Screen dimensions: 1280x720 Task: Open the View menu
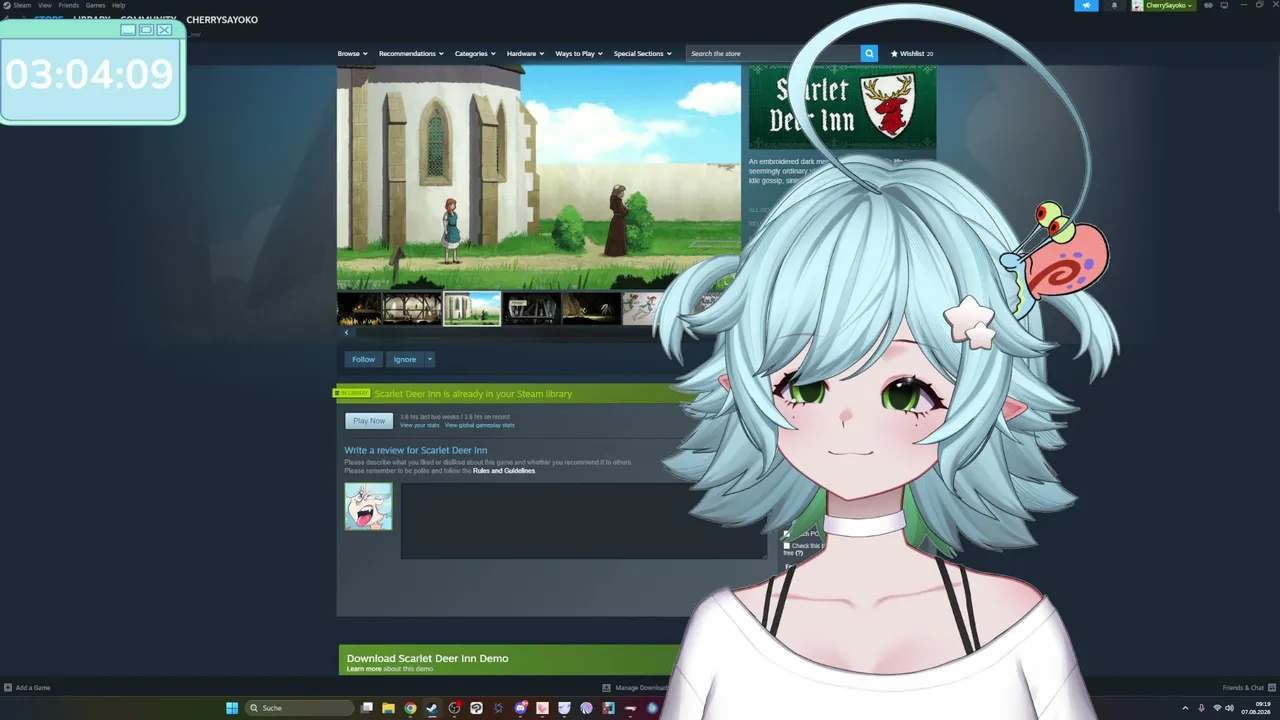[45, 5]
